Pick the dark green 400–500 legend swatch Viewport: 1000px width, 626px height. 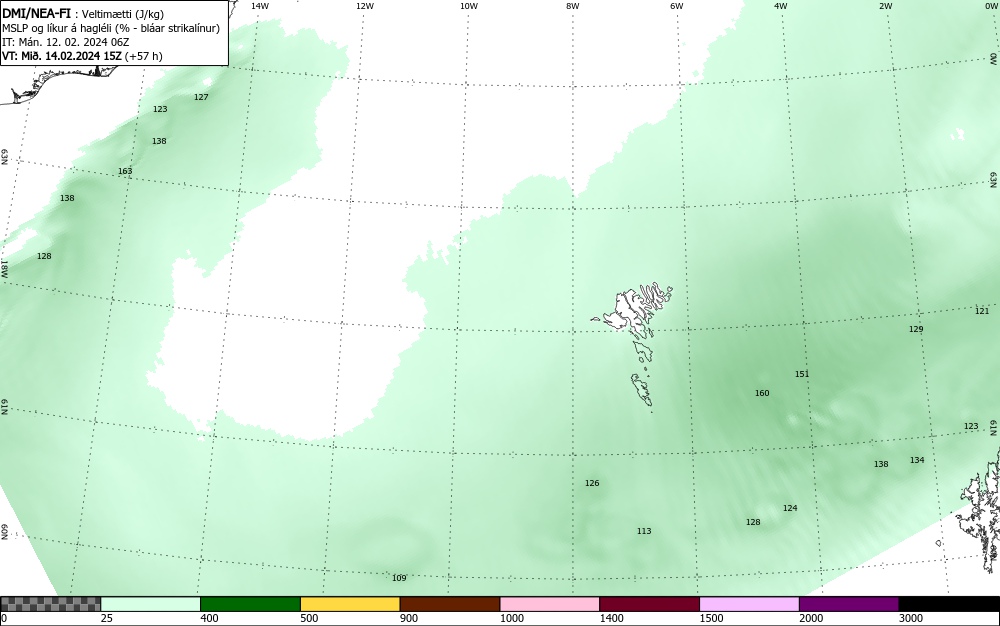click(x=250, y=604)
